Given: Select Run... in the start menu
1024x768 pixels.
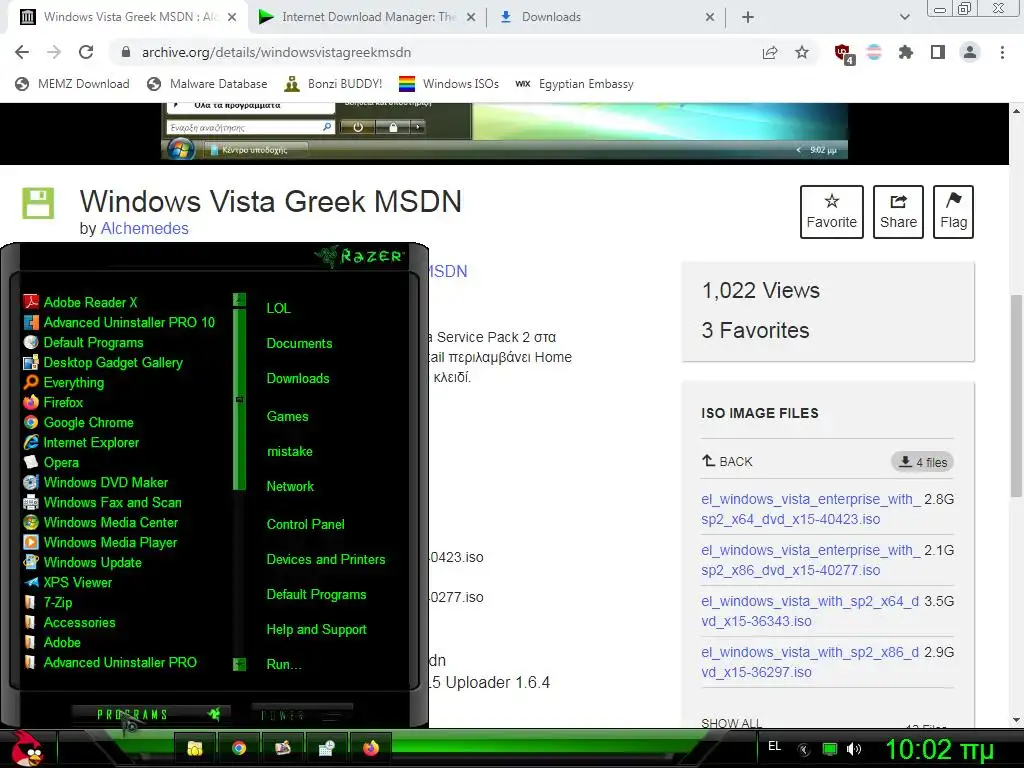Looking at the screenshot, I should (283, 665).
